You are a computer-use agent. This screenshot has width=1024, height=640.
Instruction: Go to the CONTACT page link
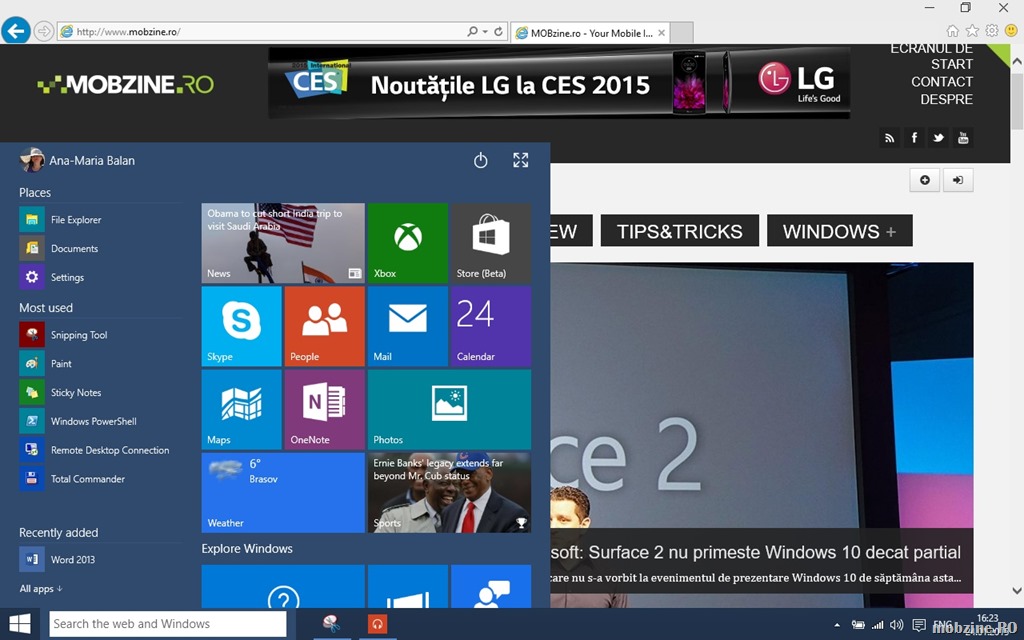(x=942, y=82)
